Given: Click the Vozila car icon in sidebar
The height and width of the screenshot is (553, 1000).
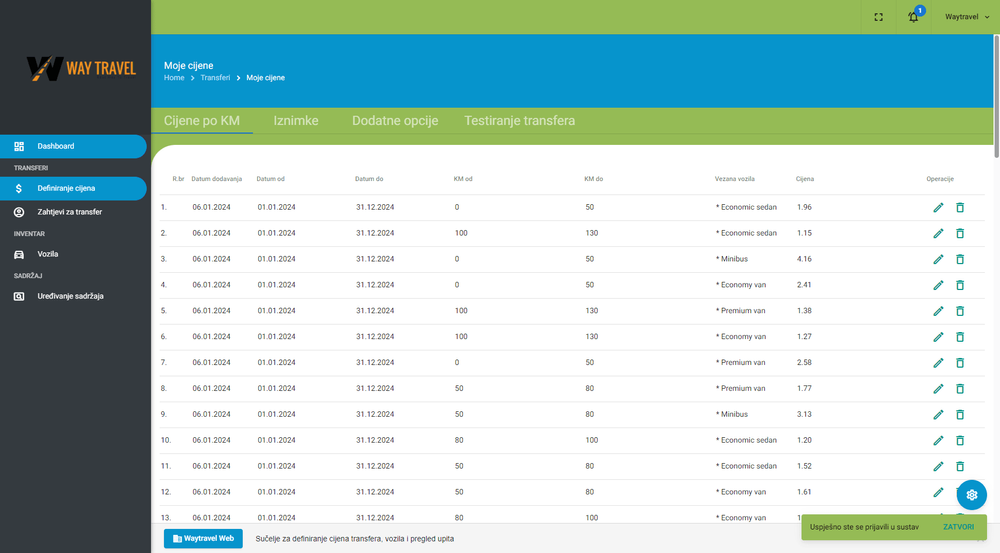Looking at the screenshot, I should click(x=19, y=254).
